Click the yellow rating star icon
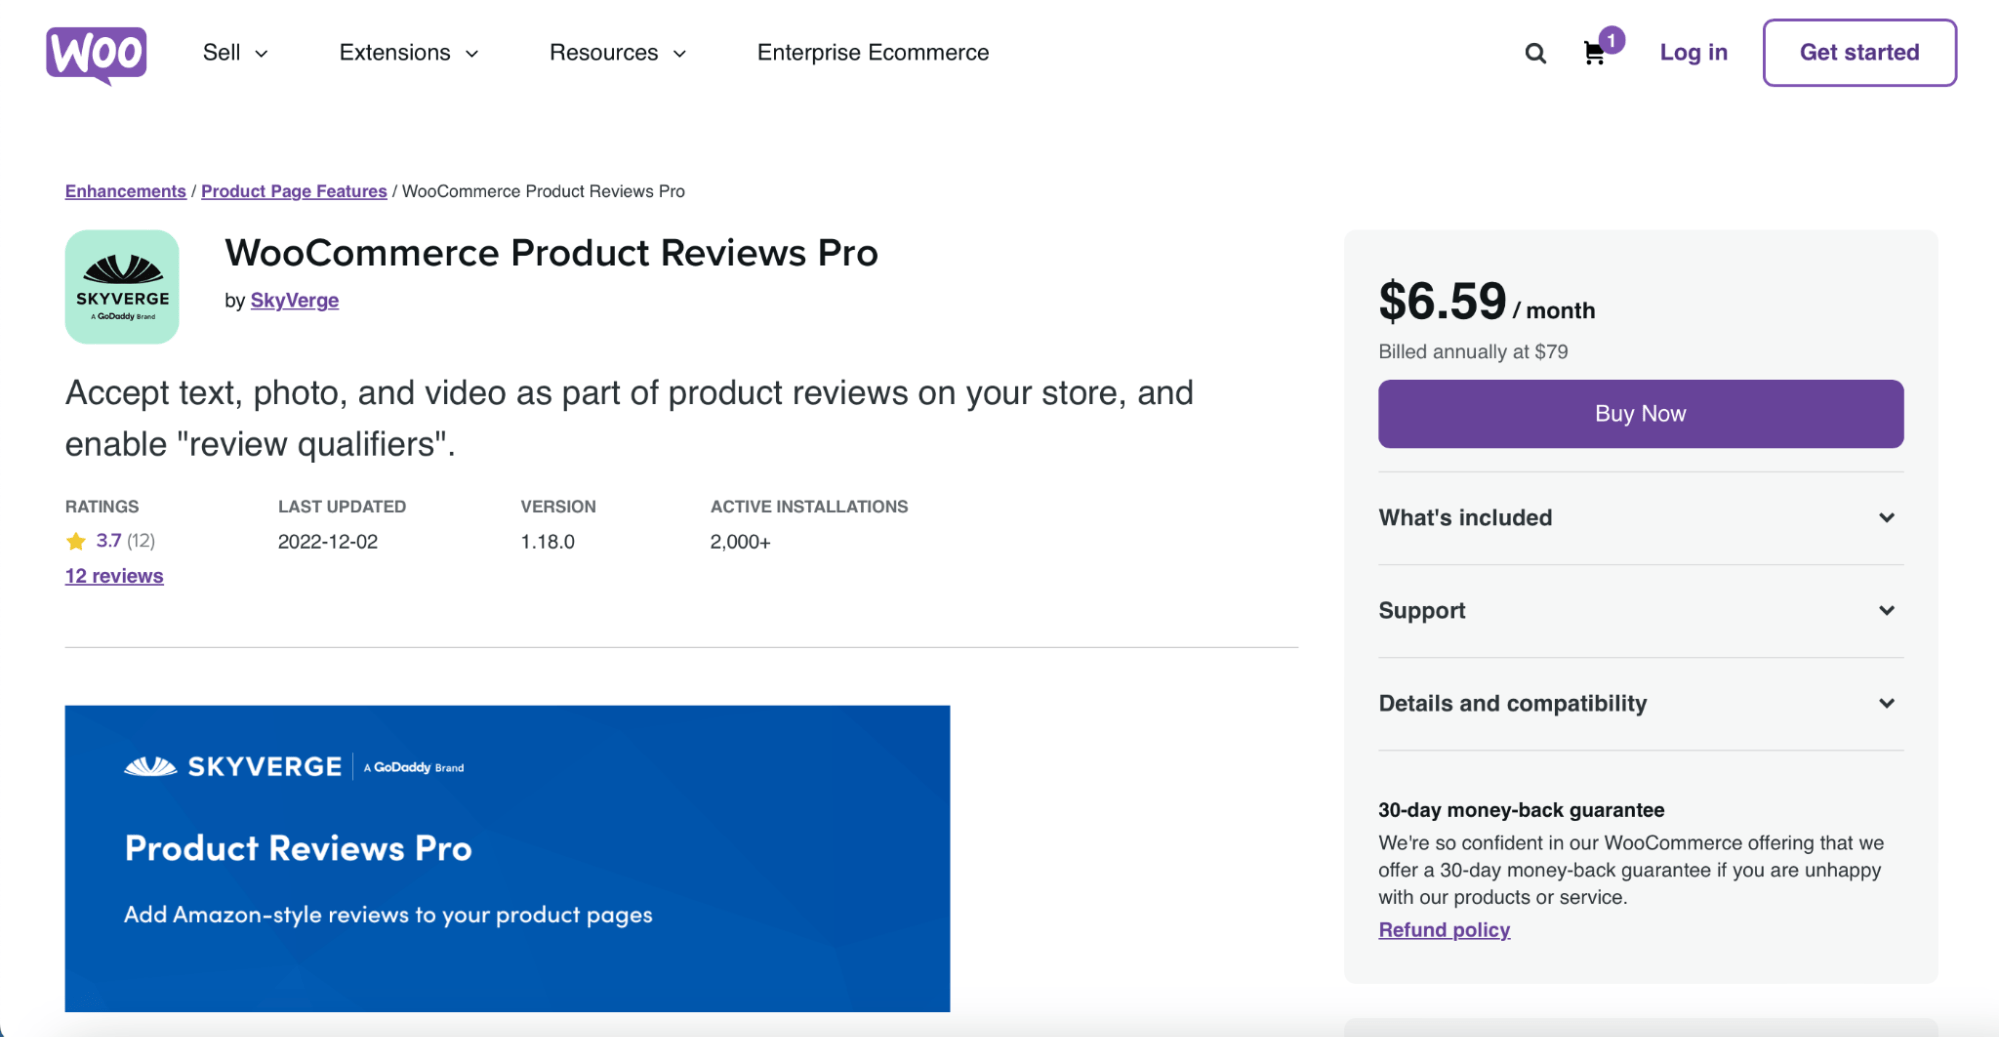This screenshot has width=1999, height=1037. pyautogui.click(x=76, y=541)
